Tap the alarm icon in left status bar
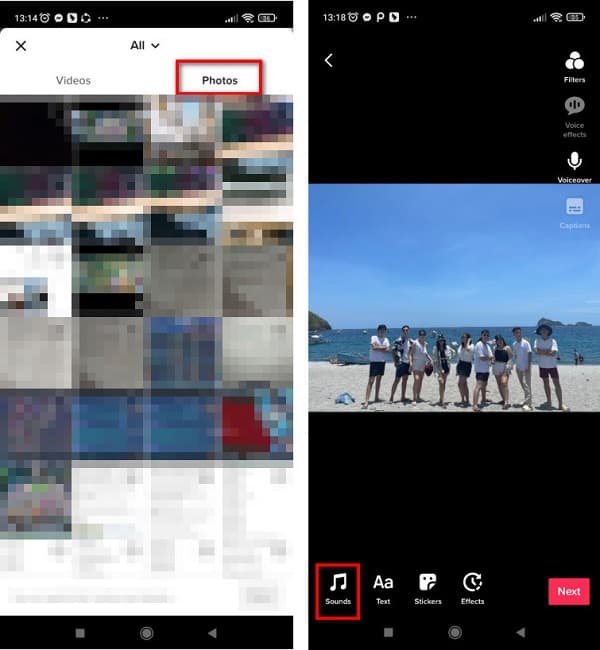The height and width of the screenshot is (650, 600). [45, 18]
